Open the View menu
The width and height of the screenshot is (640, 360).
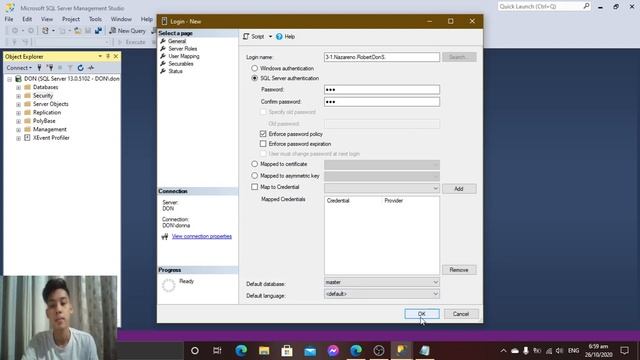47,19
